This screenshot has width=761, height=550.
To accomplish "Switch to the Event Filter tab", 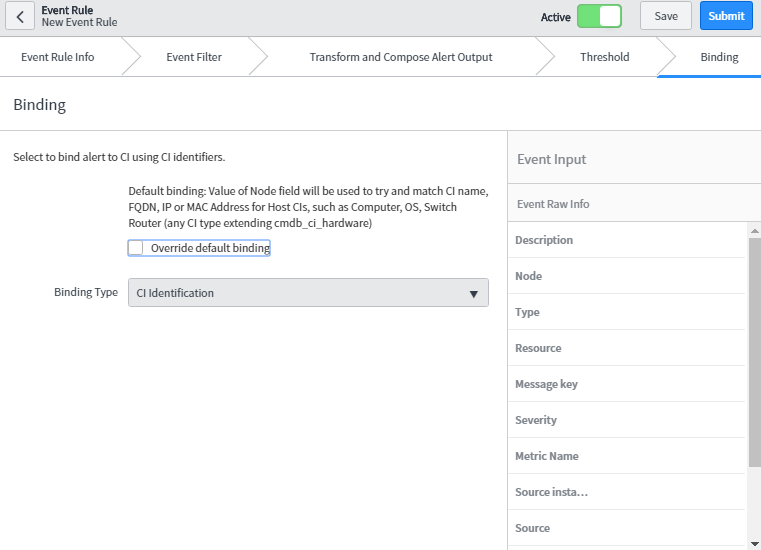I will [x=194, y=57].
